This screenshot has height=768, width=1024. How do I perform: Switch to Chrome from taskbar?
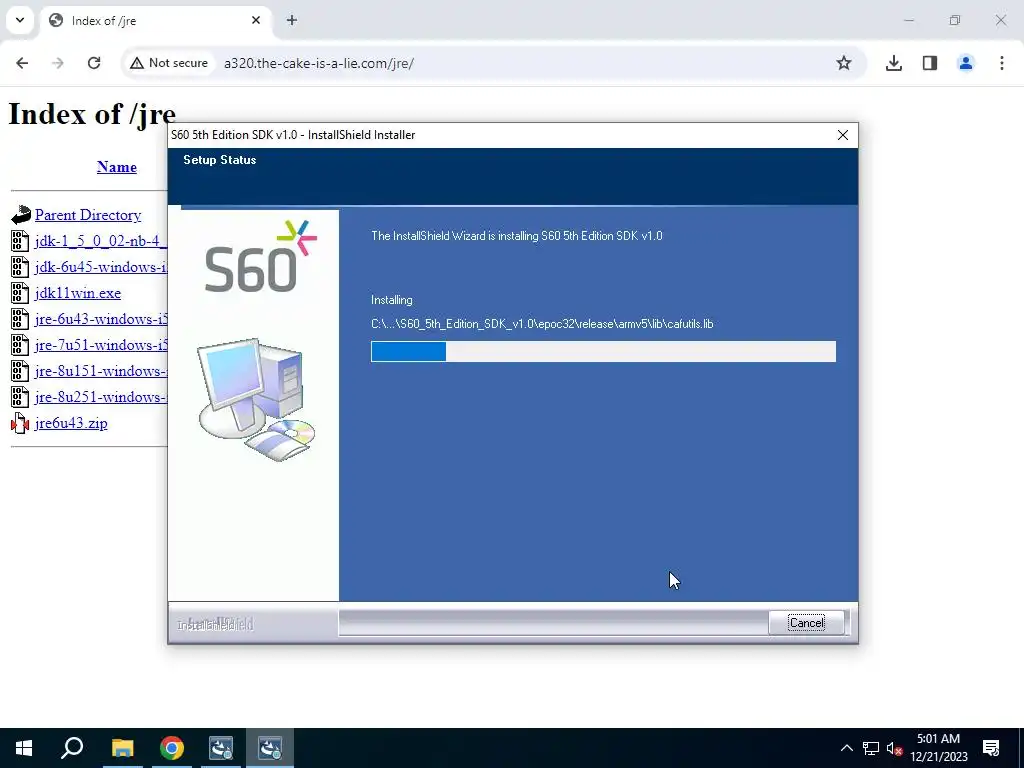click(x=172, y=748)
